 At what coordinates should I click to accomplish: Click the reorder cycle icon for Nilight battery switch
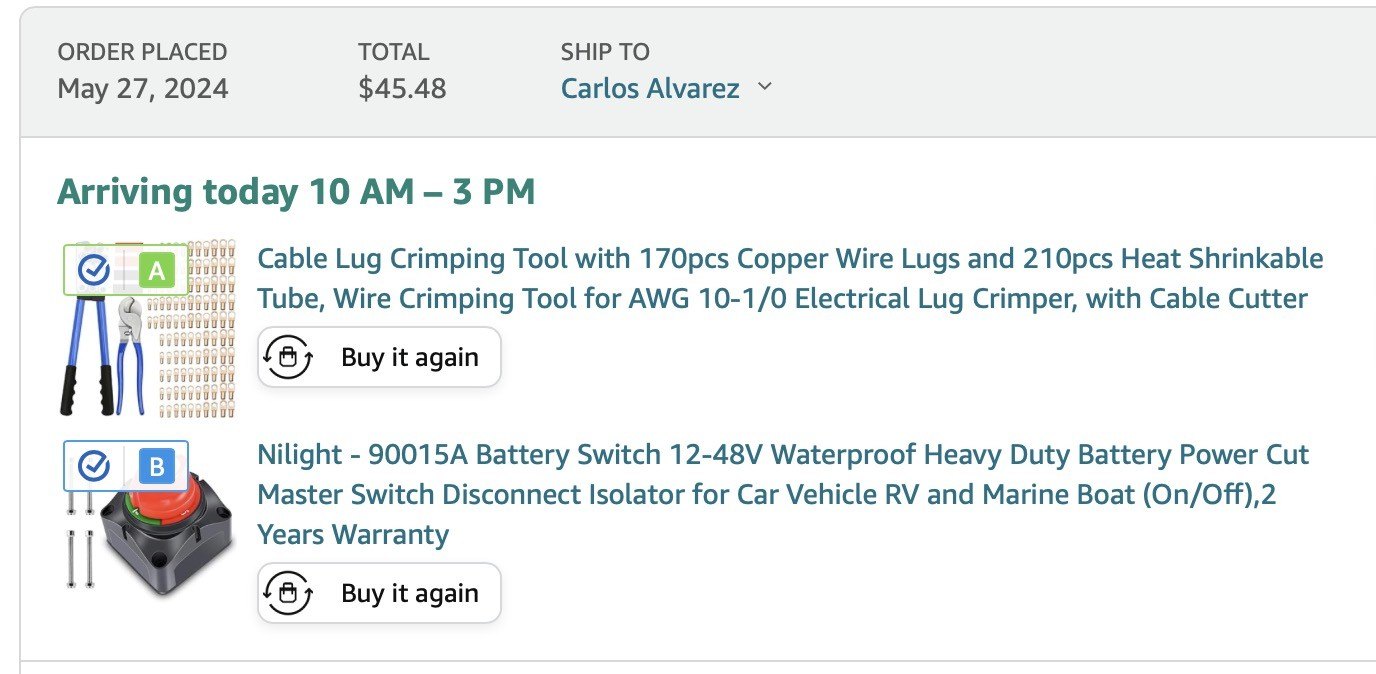[290, 593]
